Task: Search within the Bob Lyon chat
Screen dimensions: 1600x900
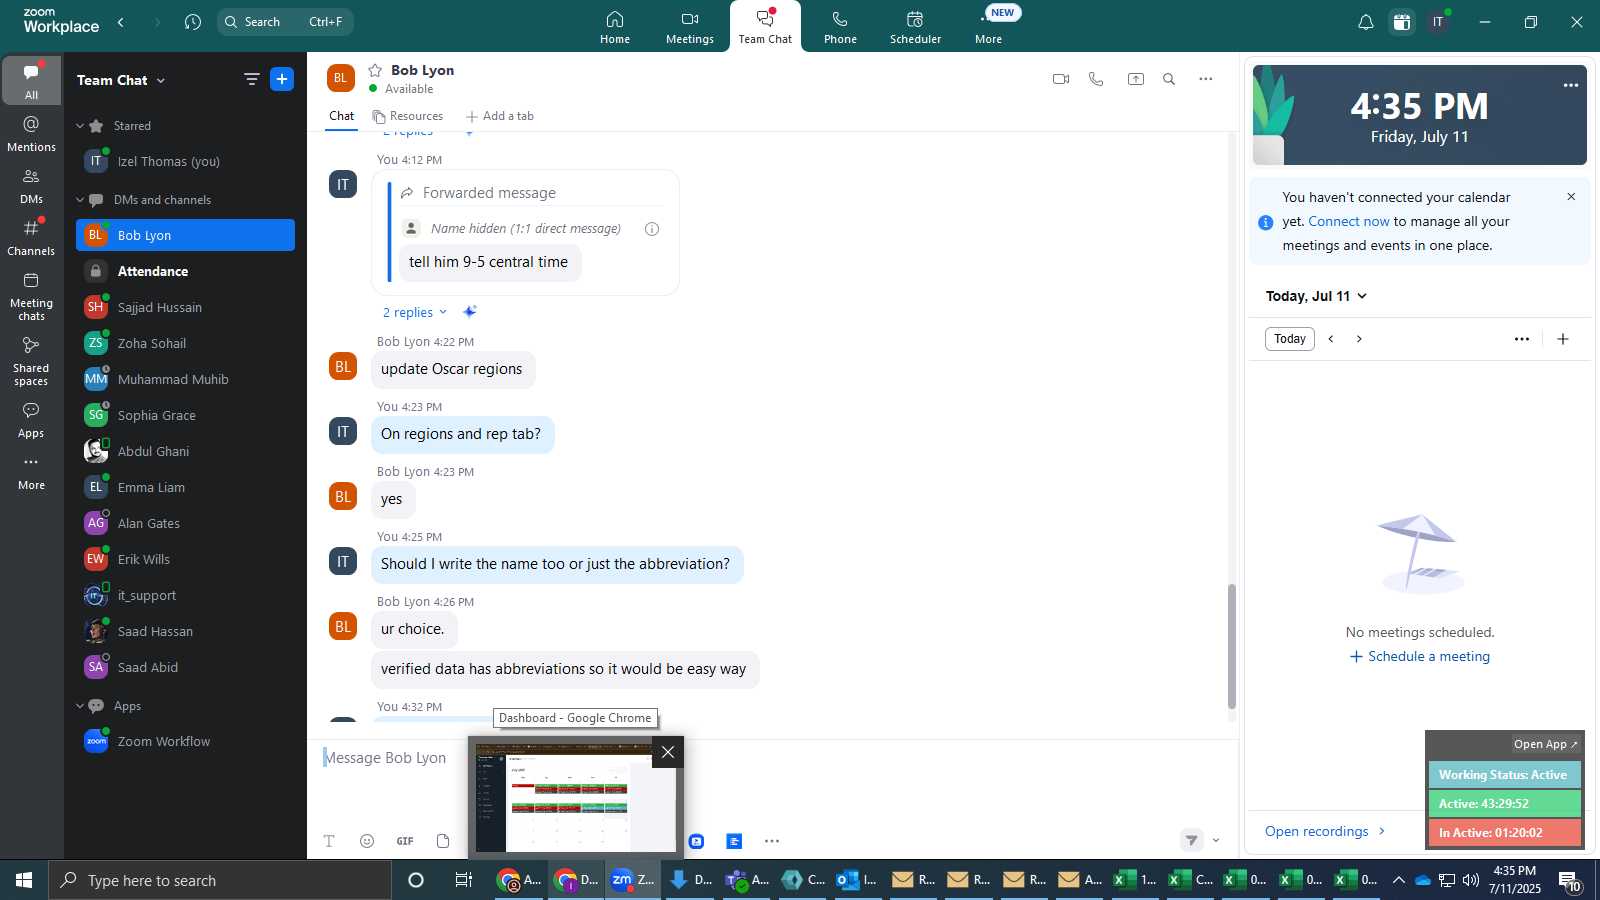Action: [1169, 79]
